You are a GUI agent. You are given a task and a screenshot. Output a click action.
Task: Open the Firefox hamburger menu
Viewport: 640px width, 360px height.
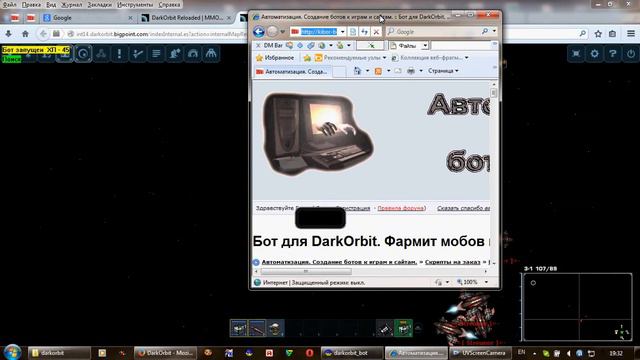pos(631,34)
